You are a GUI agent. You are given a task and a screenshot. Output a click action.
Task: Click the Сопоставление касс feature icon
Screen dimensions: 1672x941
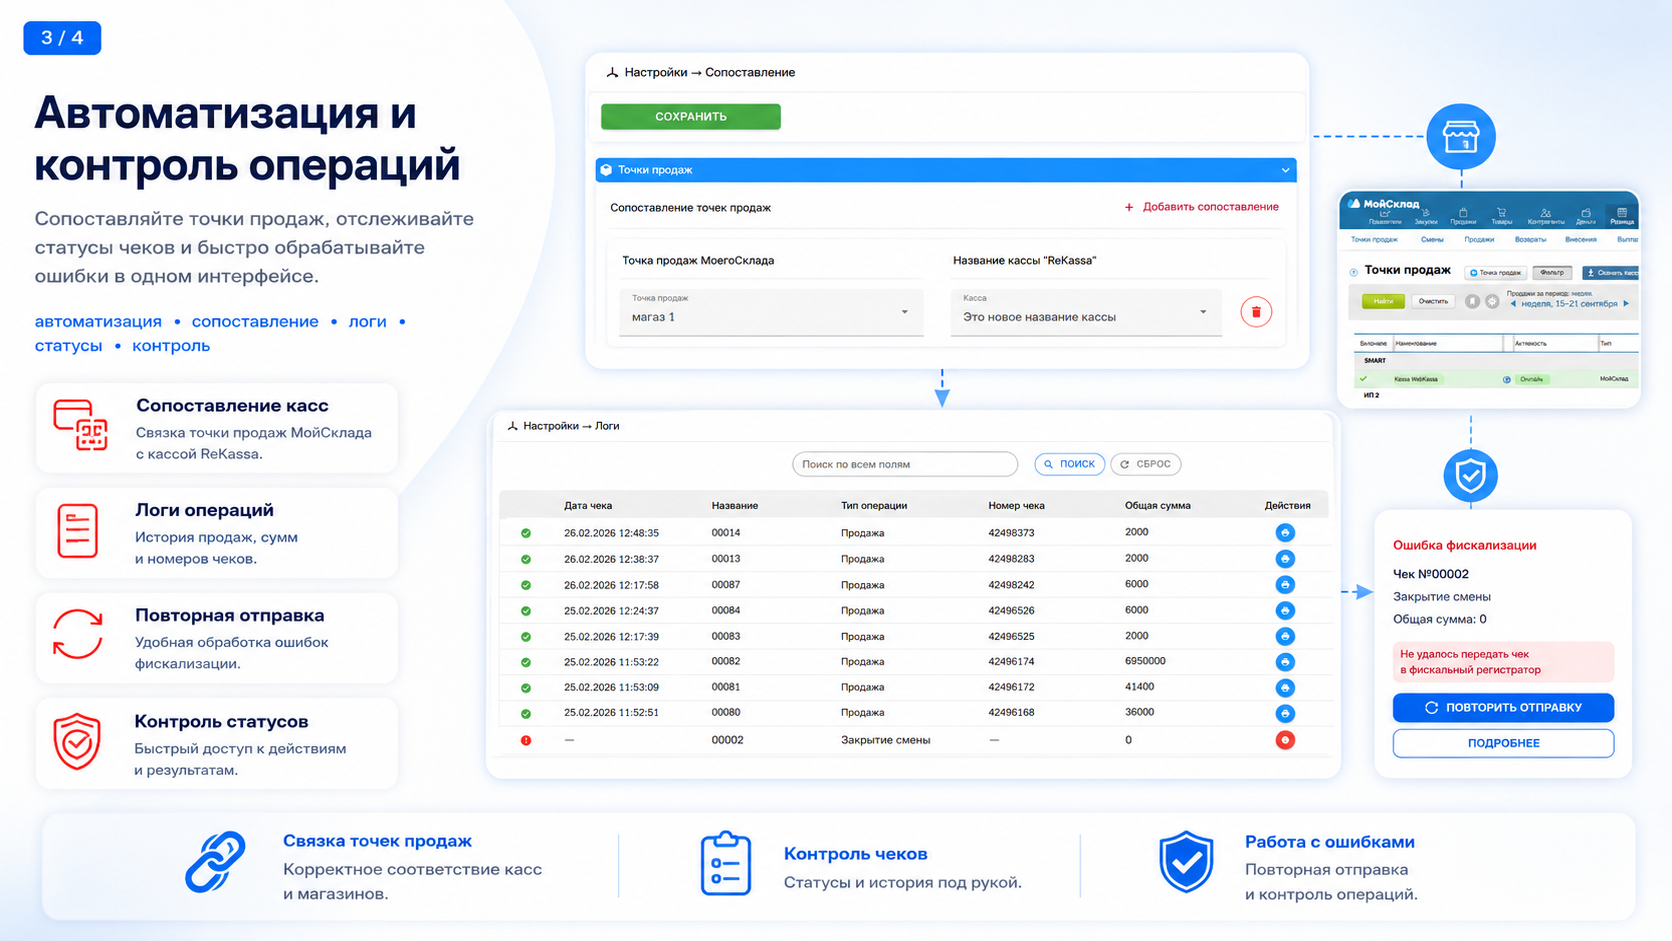point(80,425)
